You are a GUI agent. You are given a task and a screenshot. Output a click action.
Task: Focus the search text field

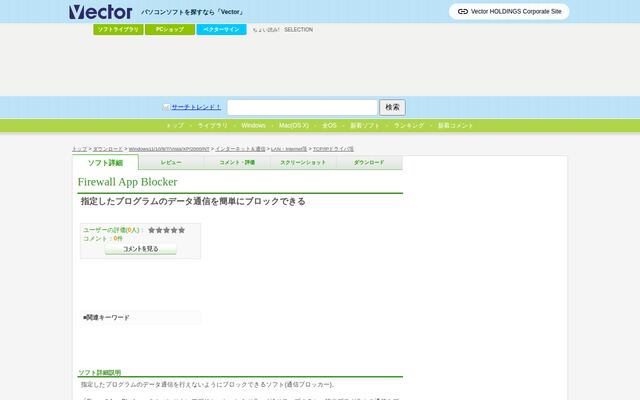tap(302, 107)
